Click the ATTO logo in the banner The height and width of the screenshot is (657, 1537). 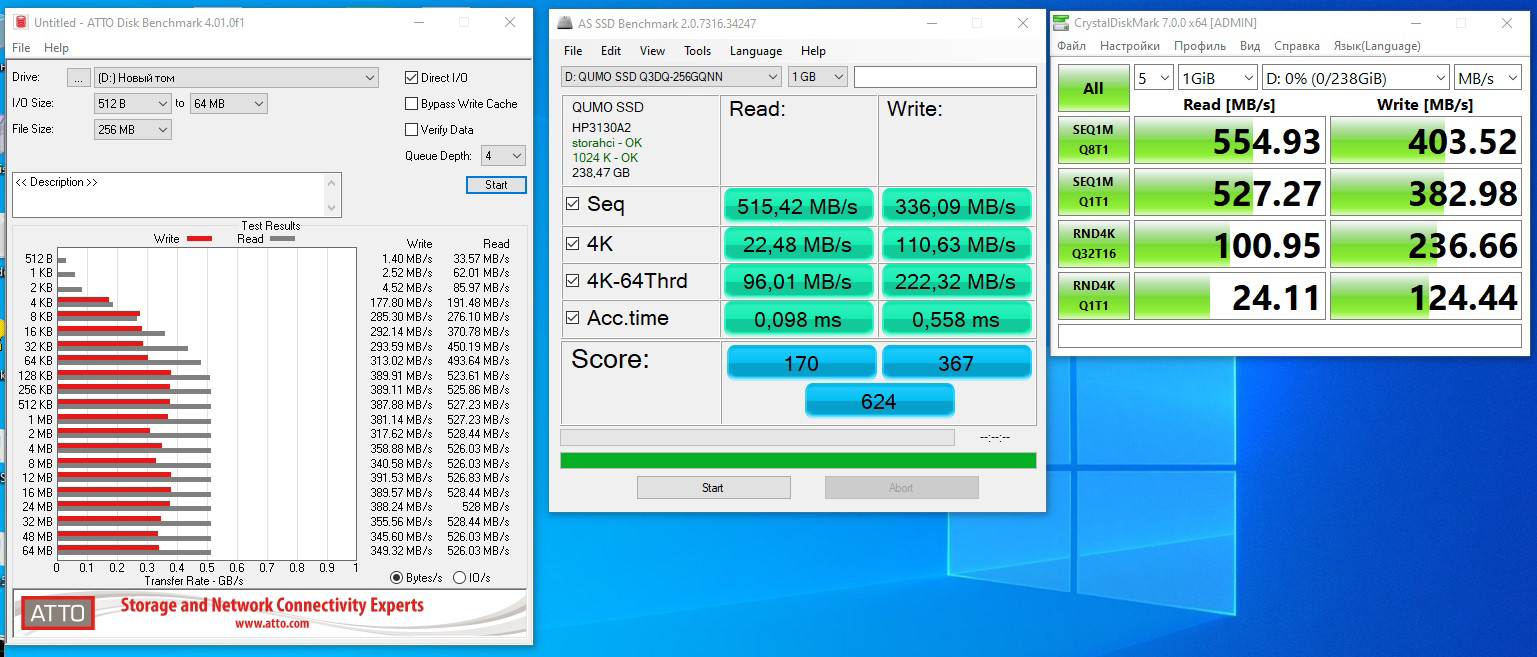[58, 613]
